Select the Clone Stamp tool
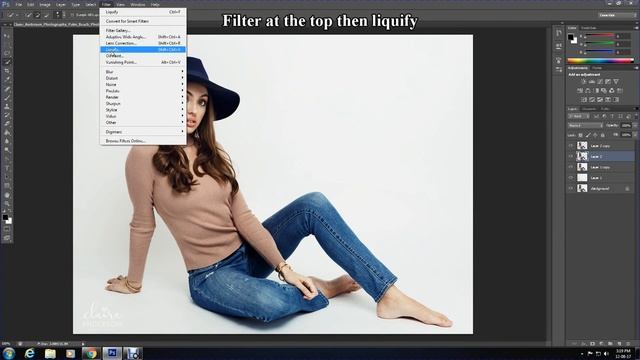This screenshot has height=360, width=640. [x=7, y=106]
